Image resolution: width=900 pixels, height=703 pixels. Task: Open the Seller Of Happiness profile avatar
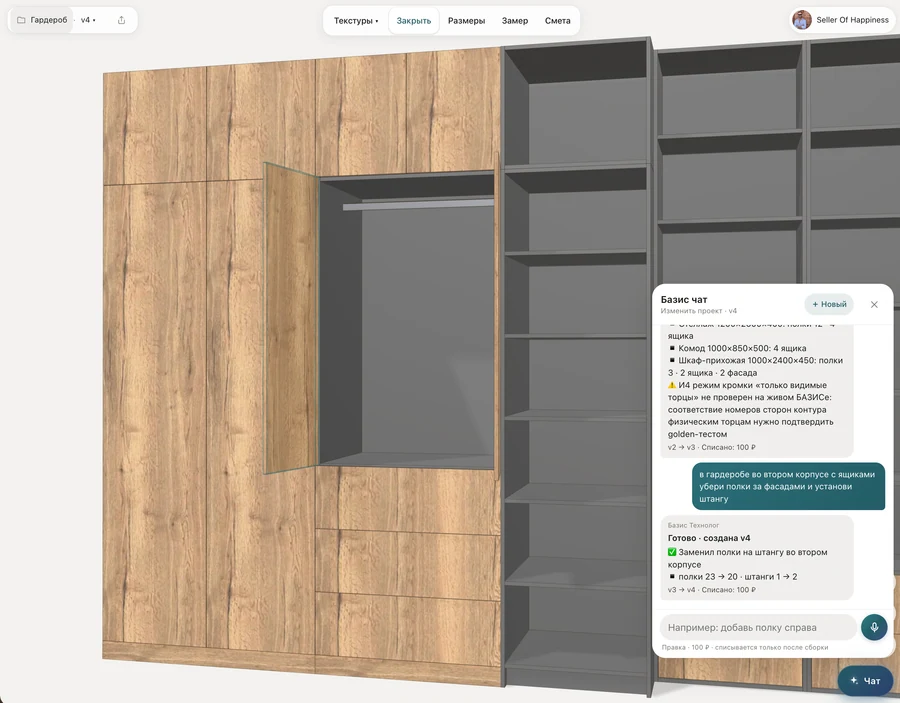point(801,20)
